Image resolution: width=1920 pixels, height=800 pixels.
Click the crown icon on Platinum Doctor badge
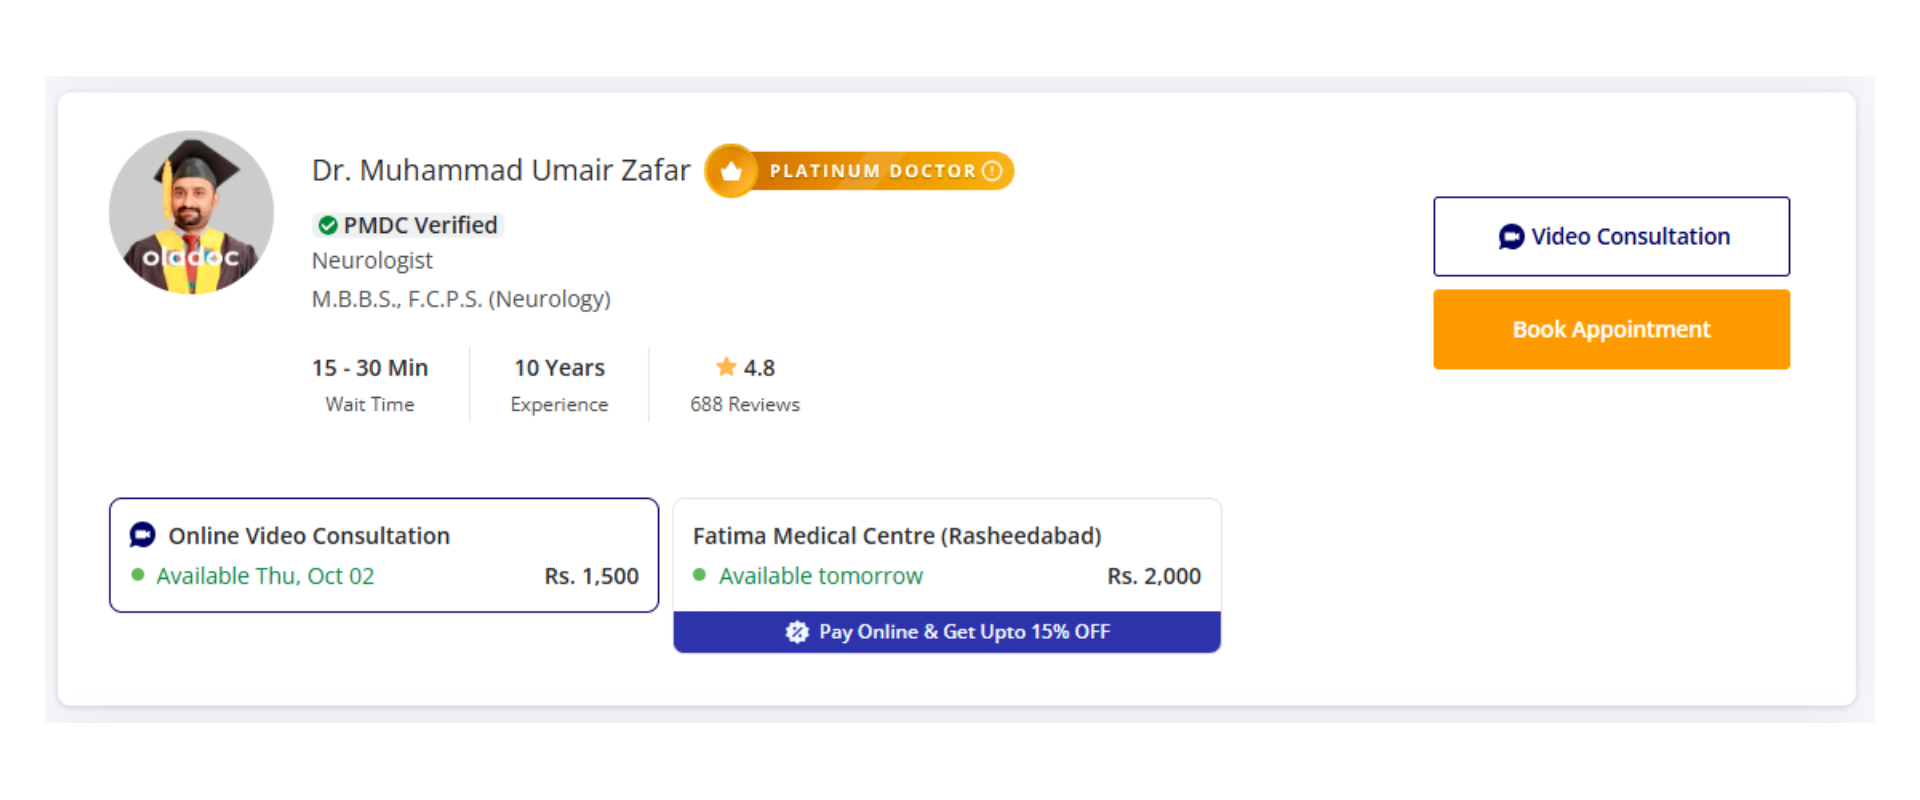[x=731, y=171]
